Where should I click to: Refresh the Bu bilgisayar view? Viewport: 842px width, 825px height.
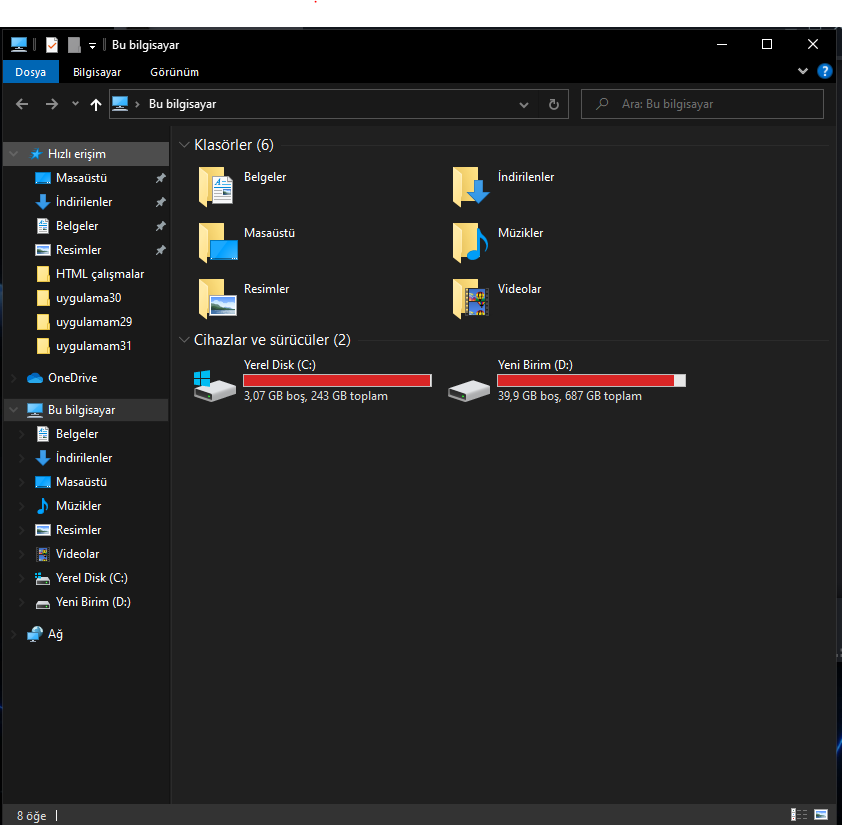554,104
